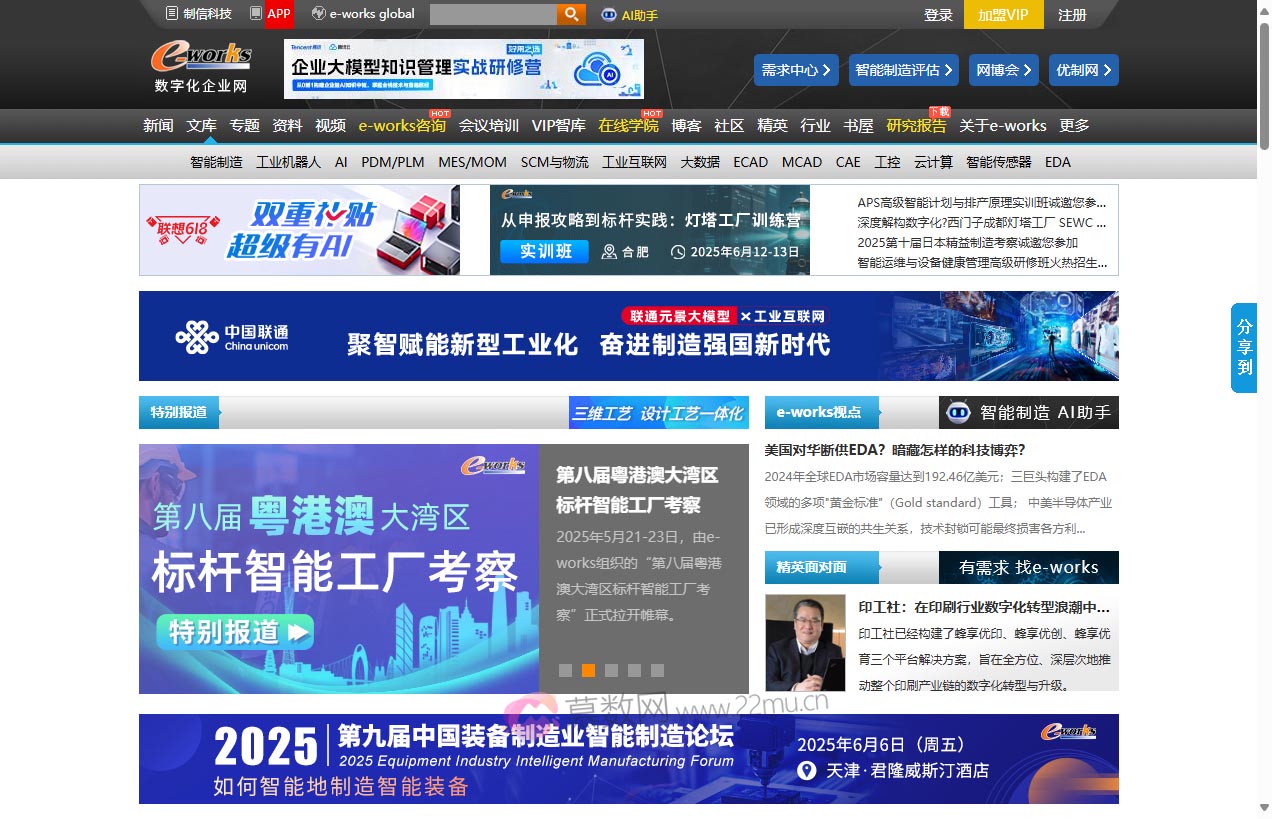Viewport: 1272px width, 819px height.
Task: Select the last carousel position dot
Action: click(x=656, y=671)
